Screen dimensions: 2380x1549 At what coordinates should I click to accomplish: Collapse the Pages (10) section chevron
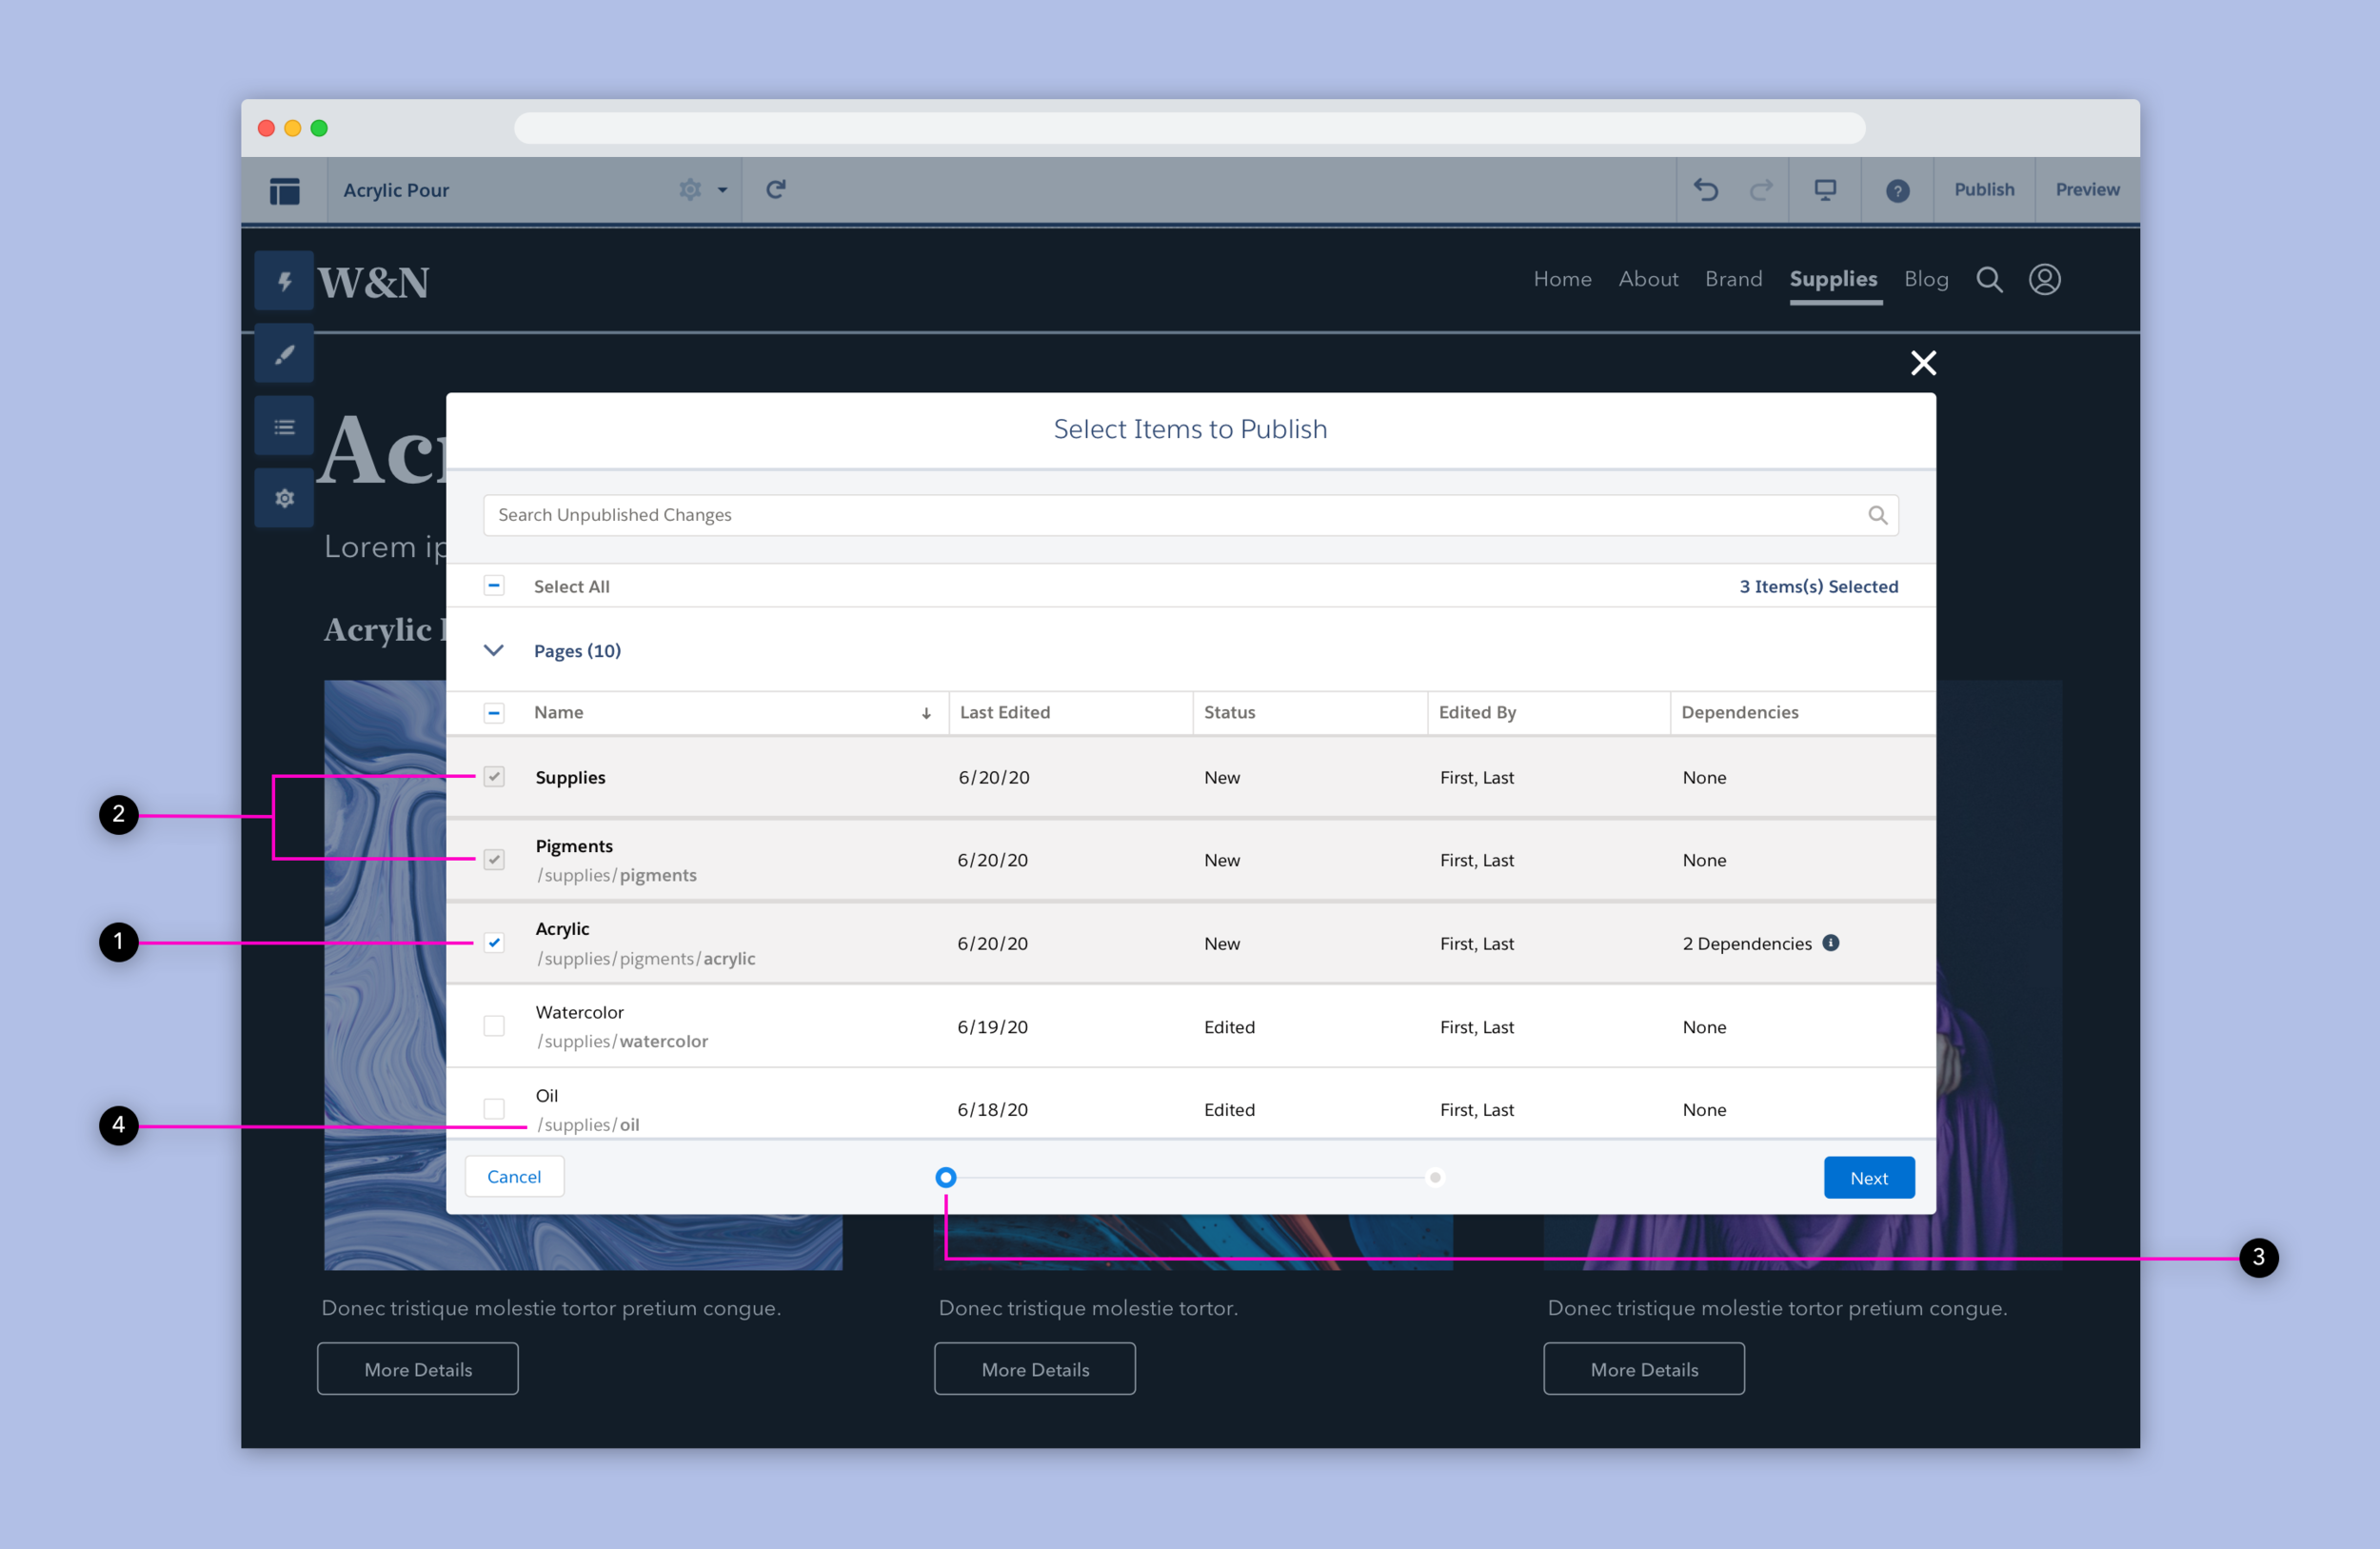point(494,650)
